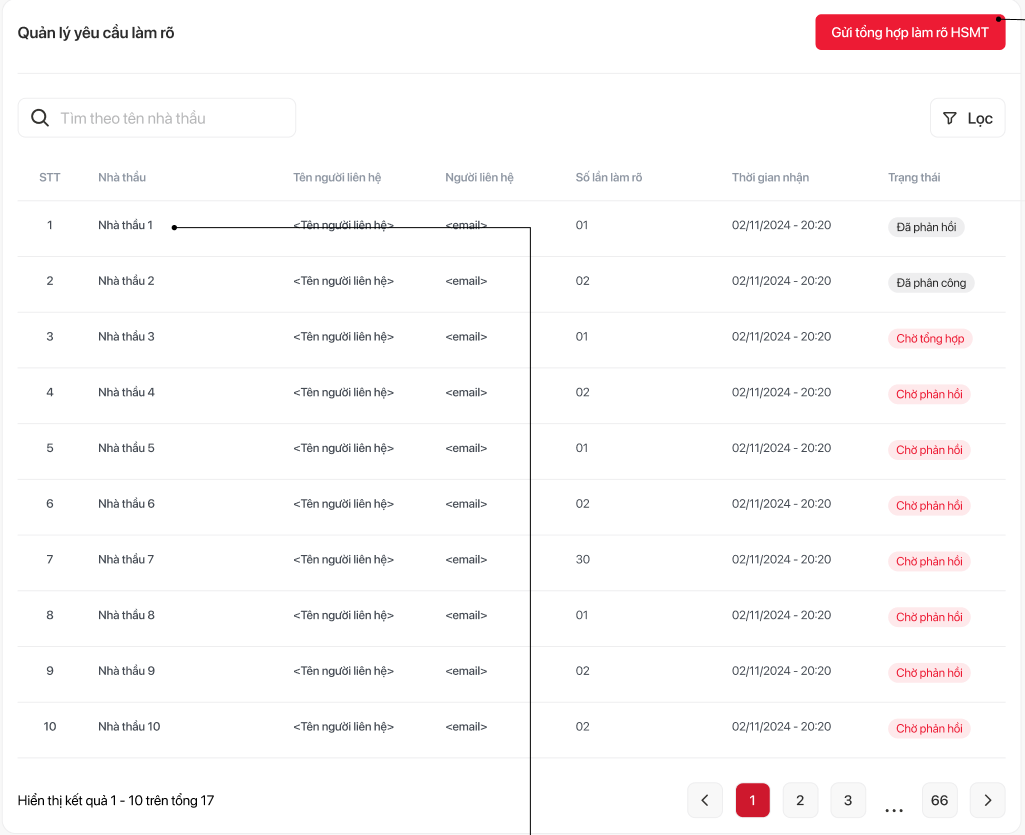Jump to page 66
Viewport: 1025px width, 835px height.
pyautogui.click(x=939, y=800)
